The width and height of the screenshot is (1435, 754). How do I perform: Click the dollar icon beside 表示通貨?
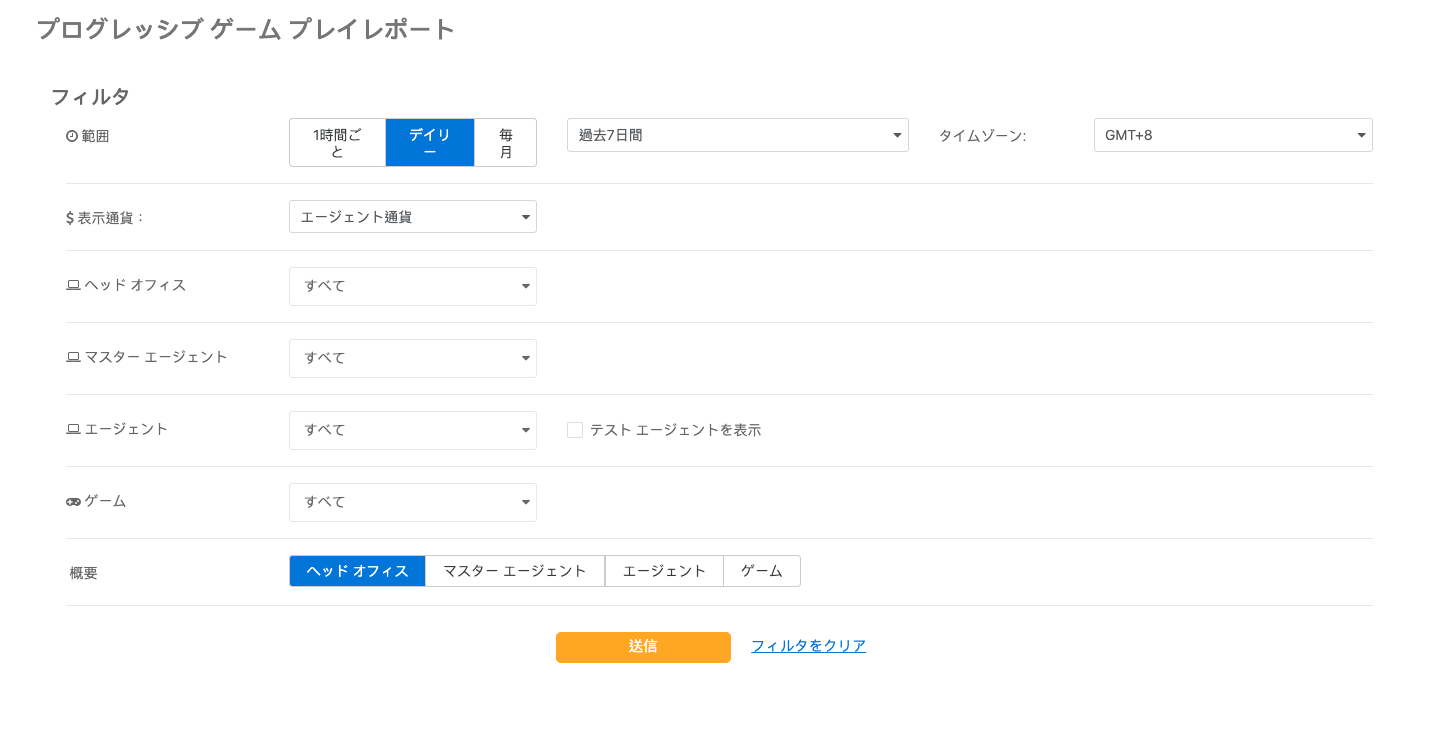coord(70,217)
